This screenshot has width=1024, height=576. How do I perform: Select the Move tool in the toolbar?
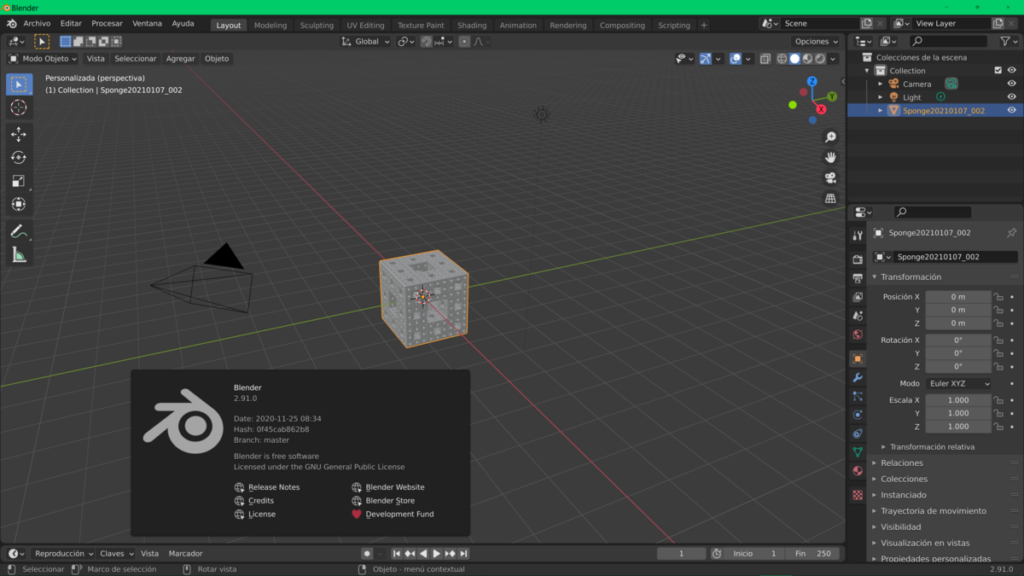pos(18,133)
